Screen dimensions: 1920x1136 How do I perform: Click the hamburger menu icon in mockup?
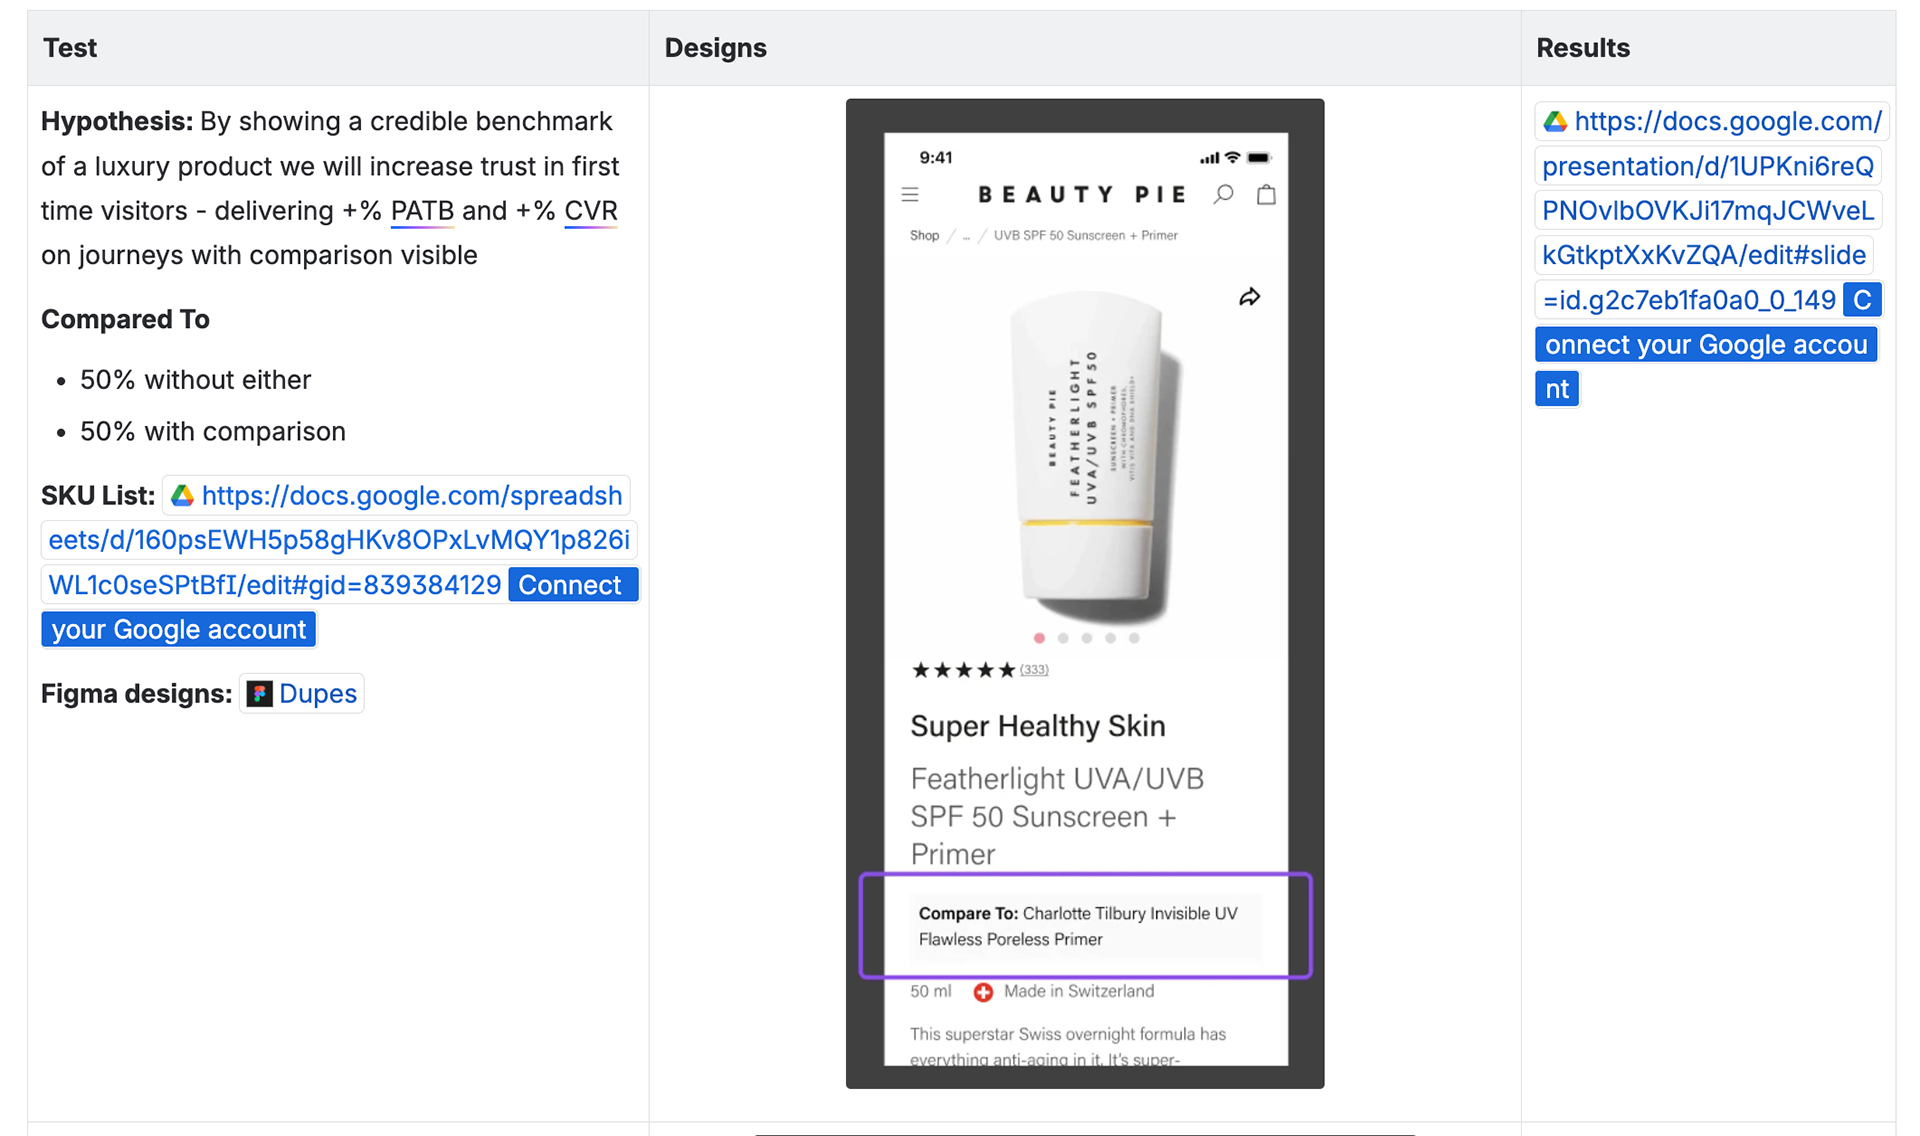pos(909,195)
